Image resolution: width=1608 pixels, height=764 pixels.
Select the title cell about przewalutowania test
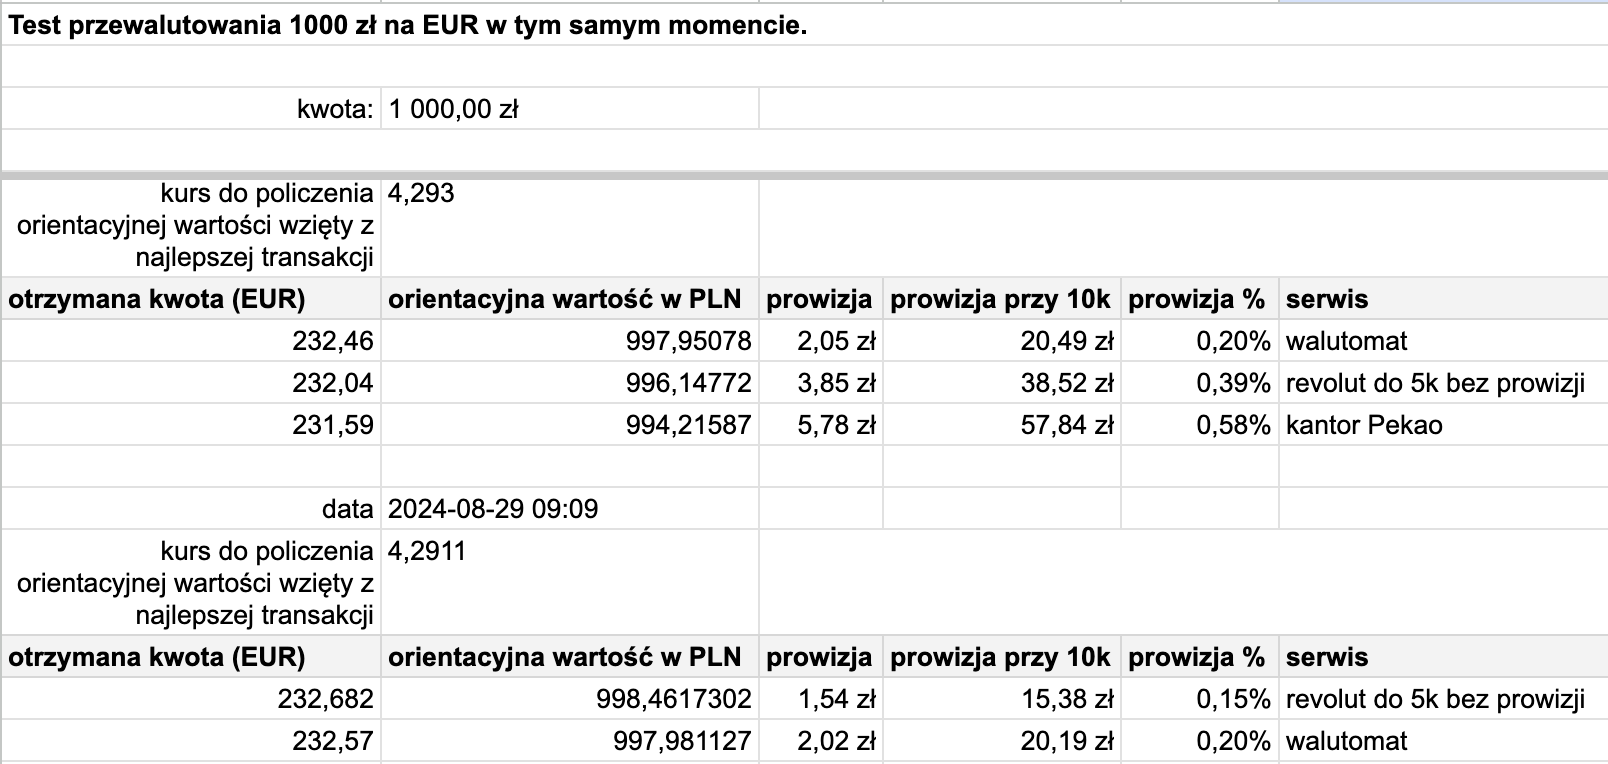407,26
